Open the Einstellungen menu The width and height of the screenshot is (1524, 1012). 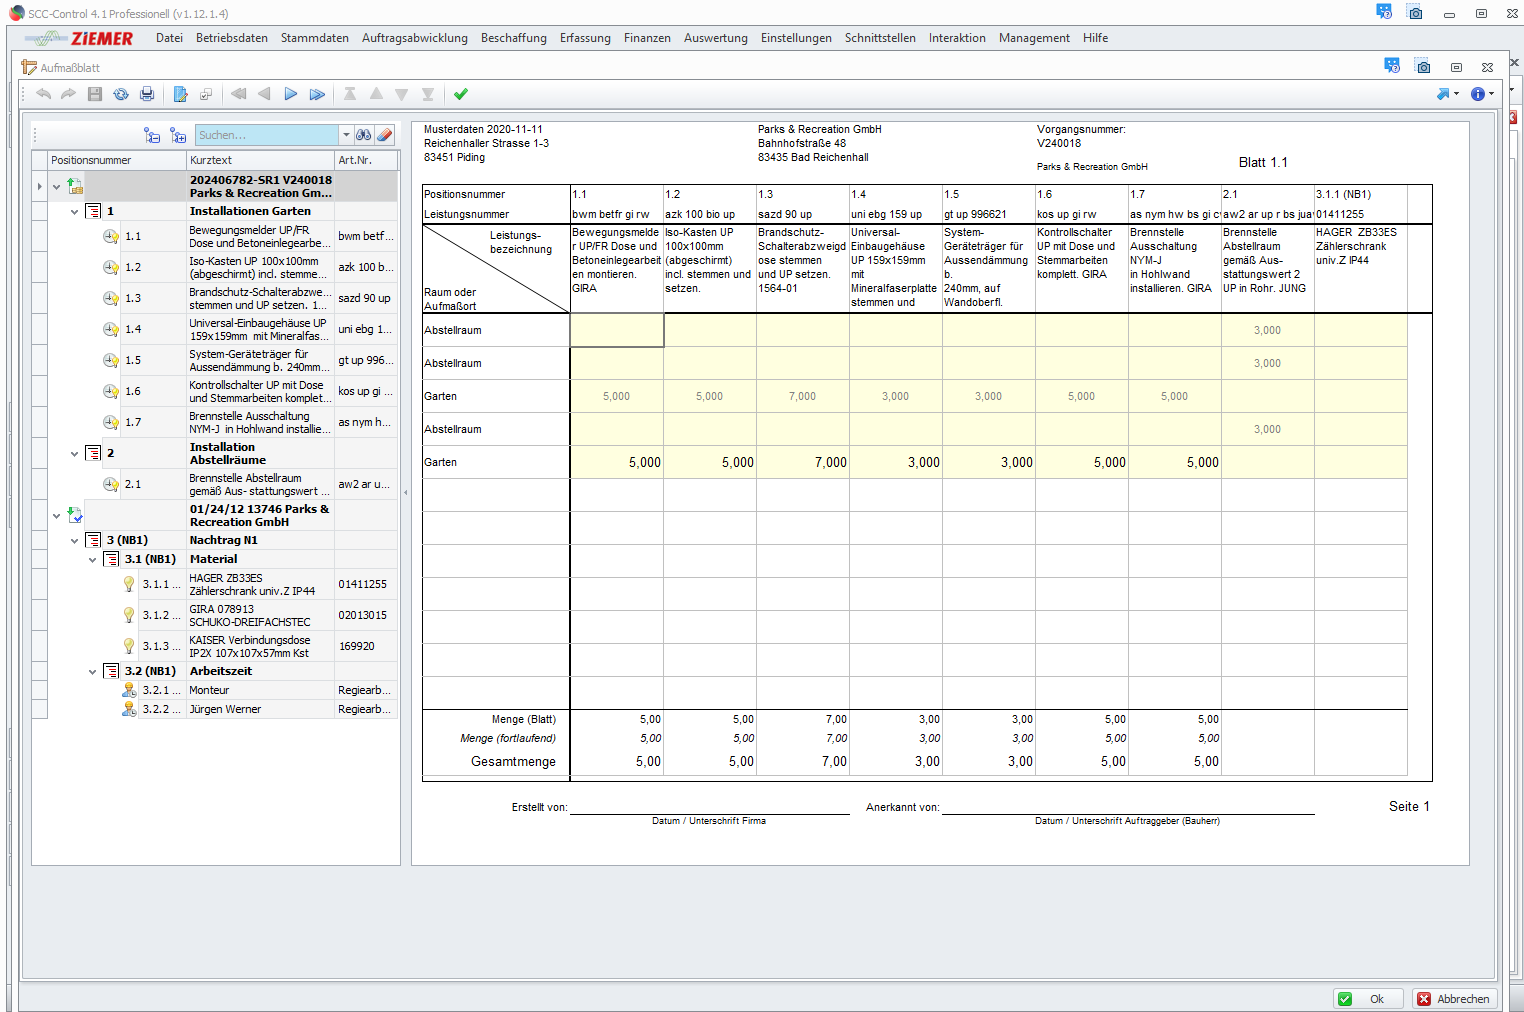[795, 38]
